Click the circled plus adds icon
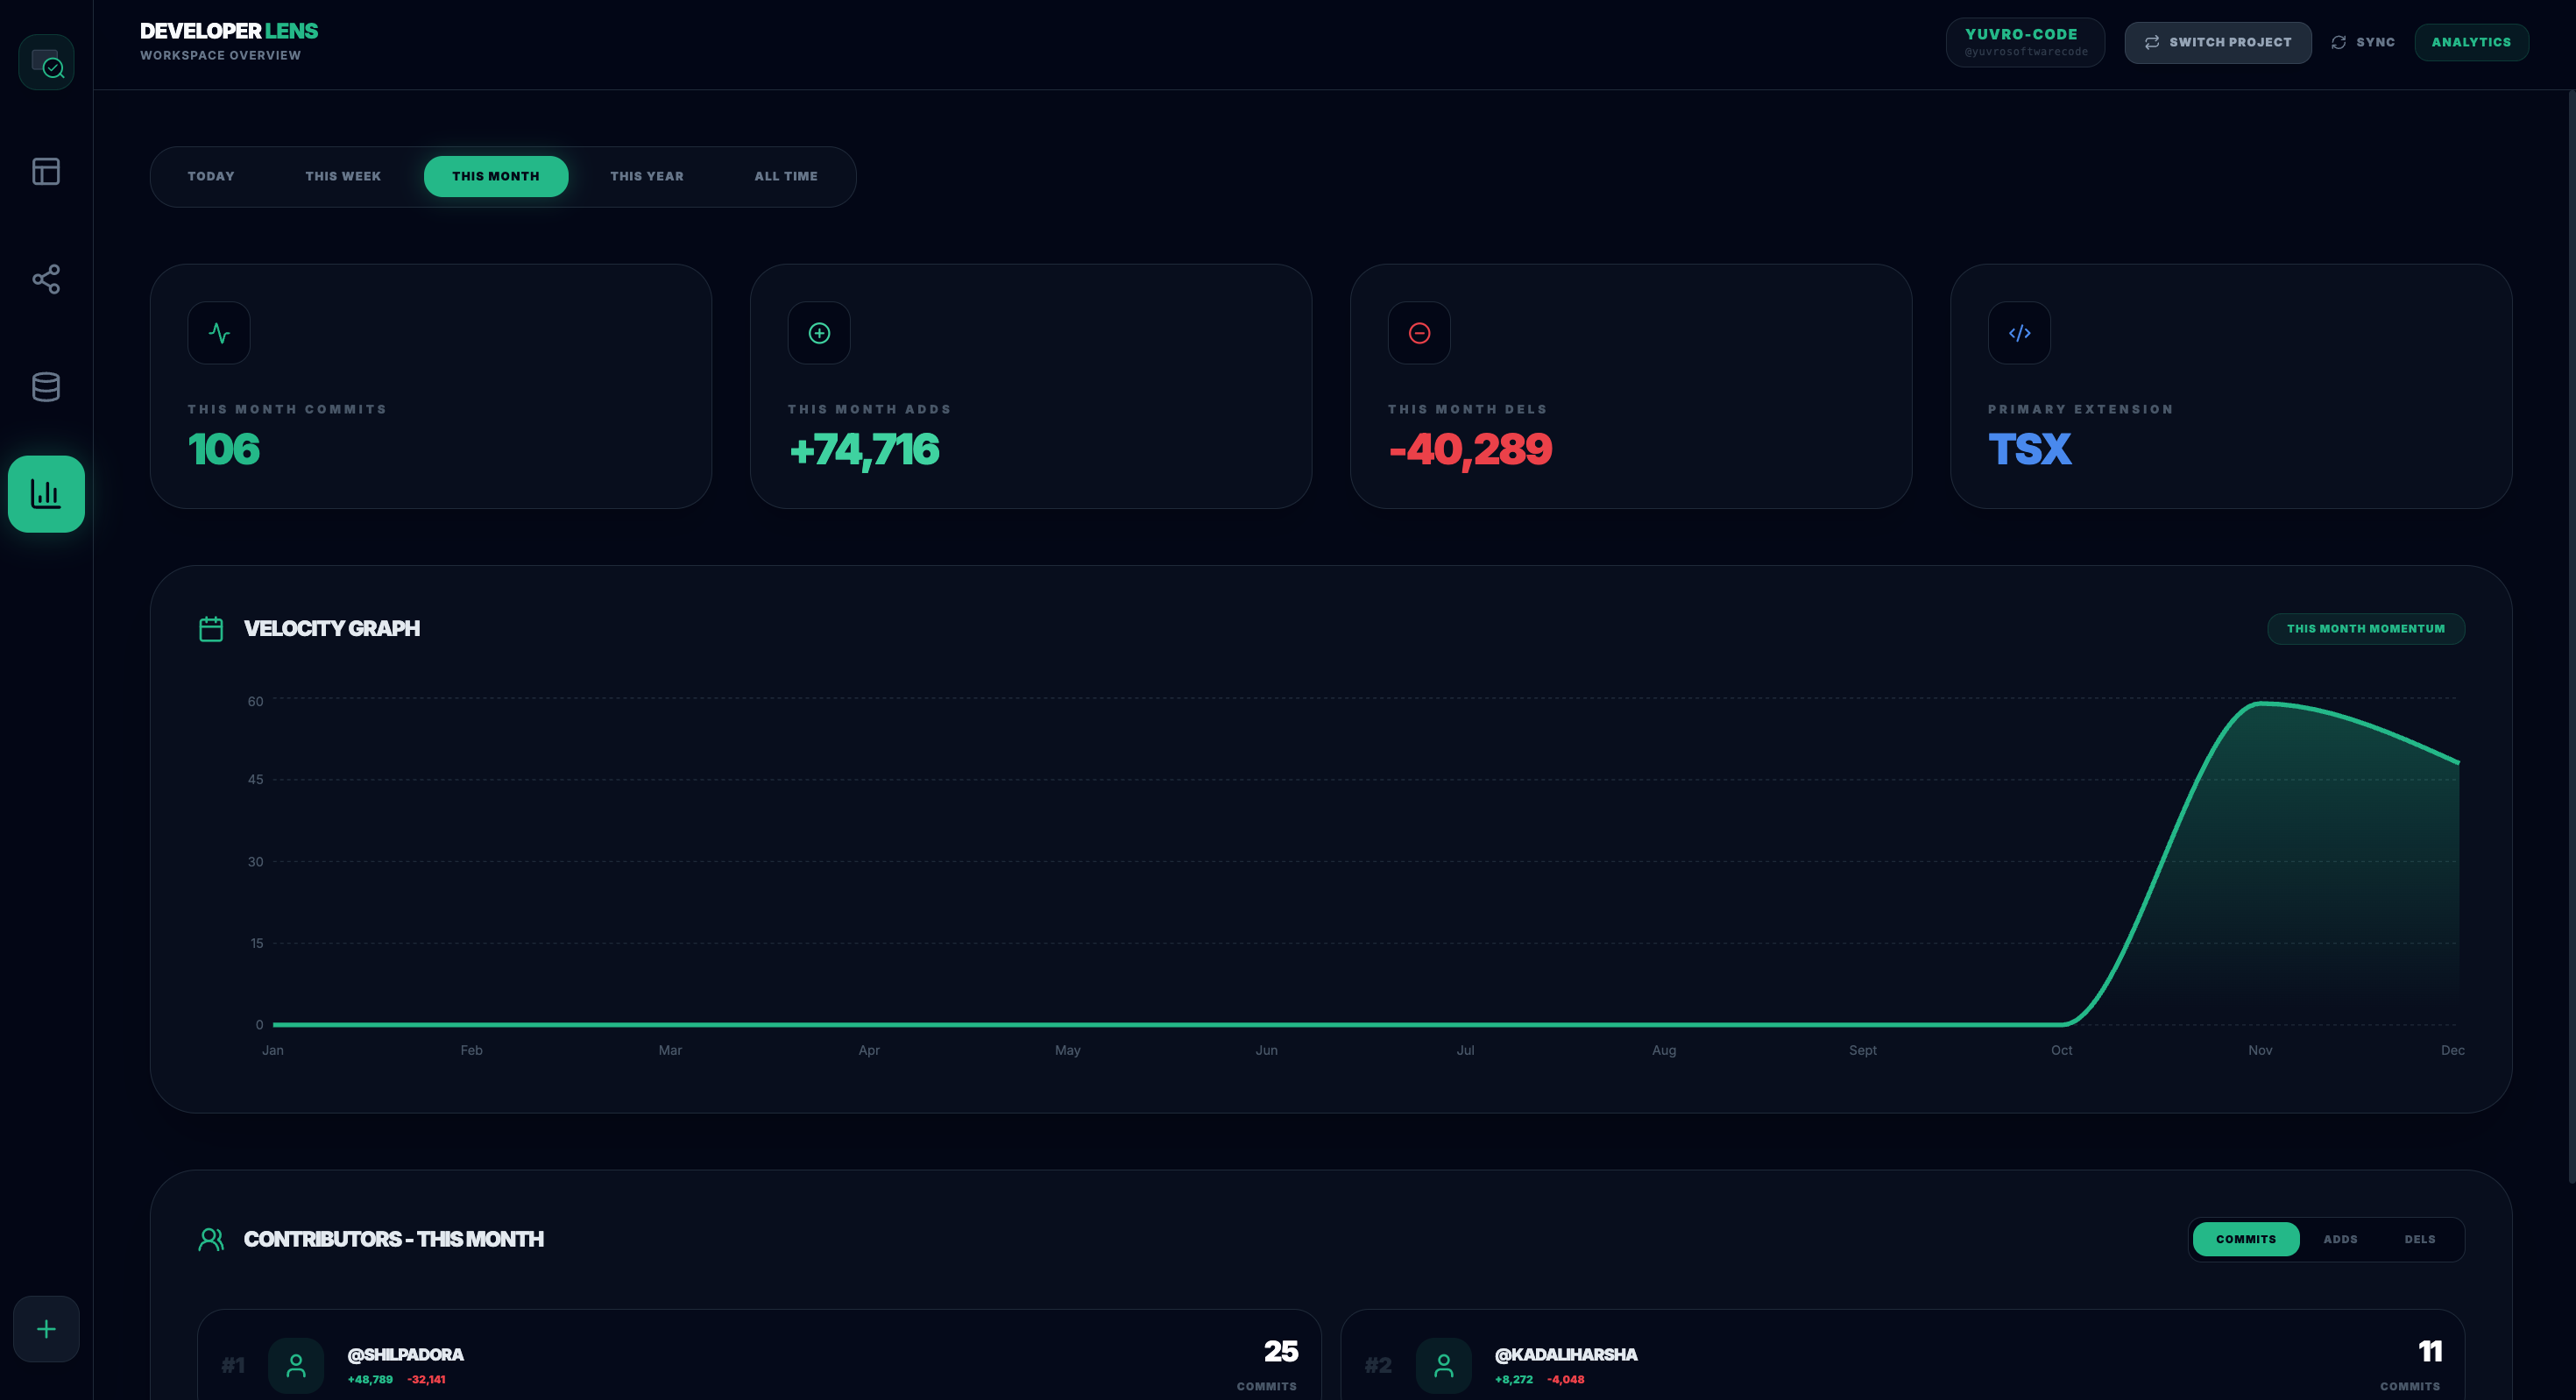This screenshot has height=1400, width=2576. [x=819, y=333]
